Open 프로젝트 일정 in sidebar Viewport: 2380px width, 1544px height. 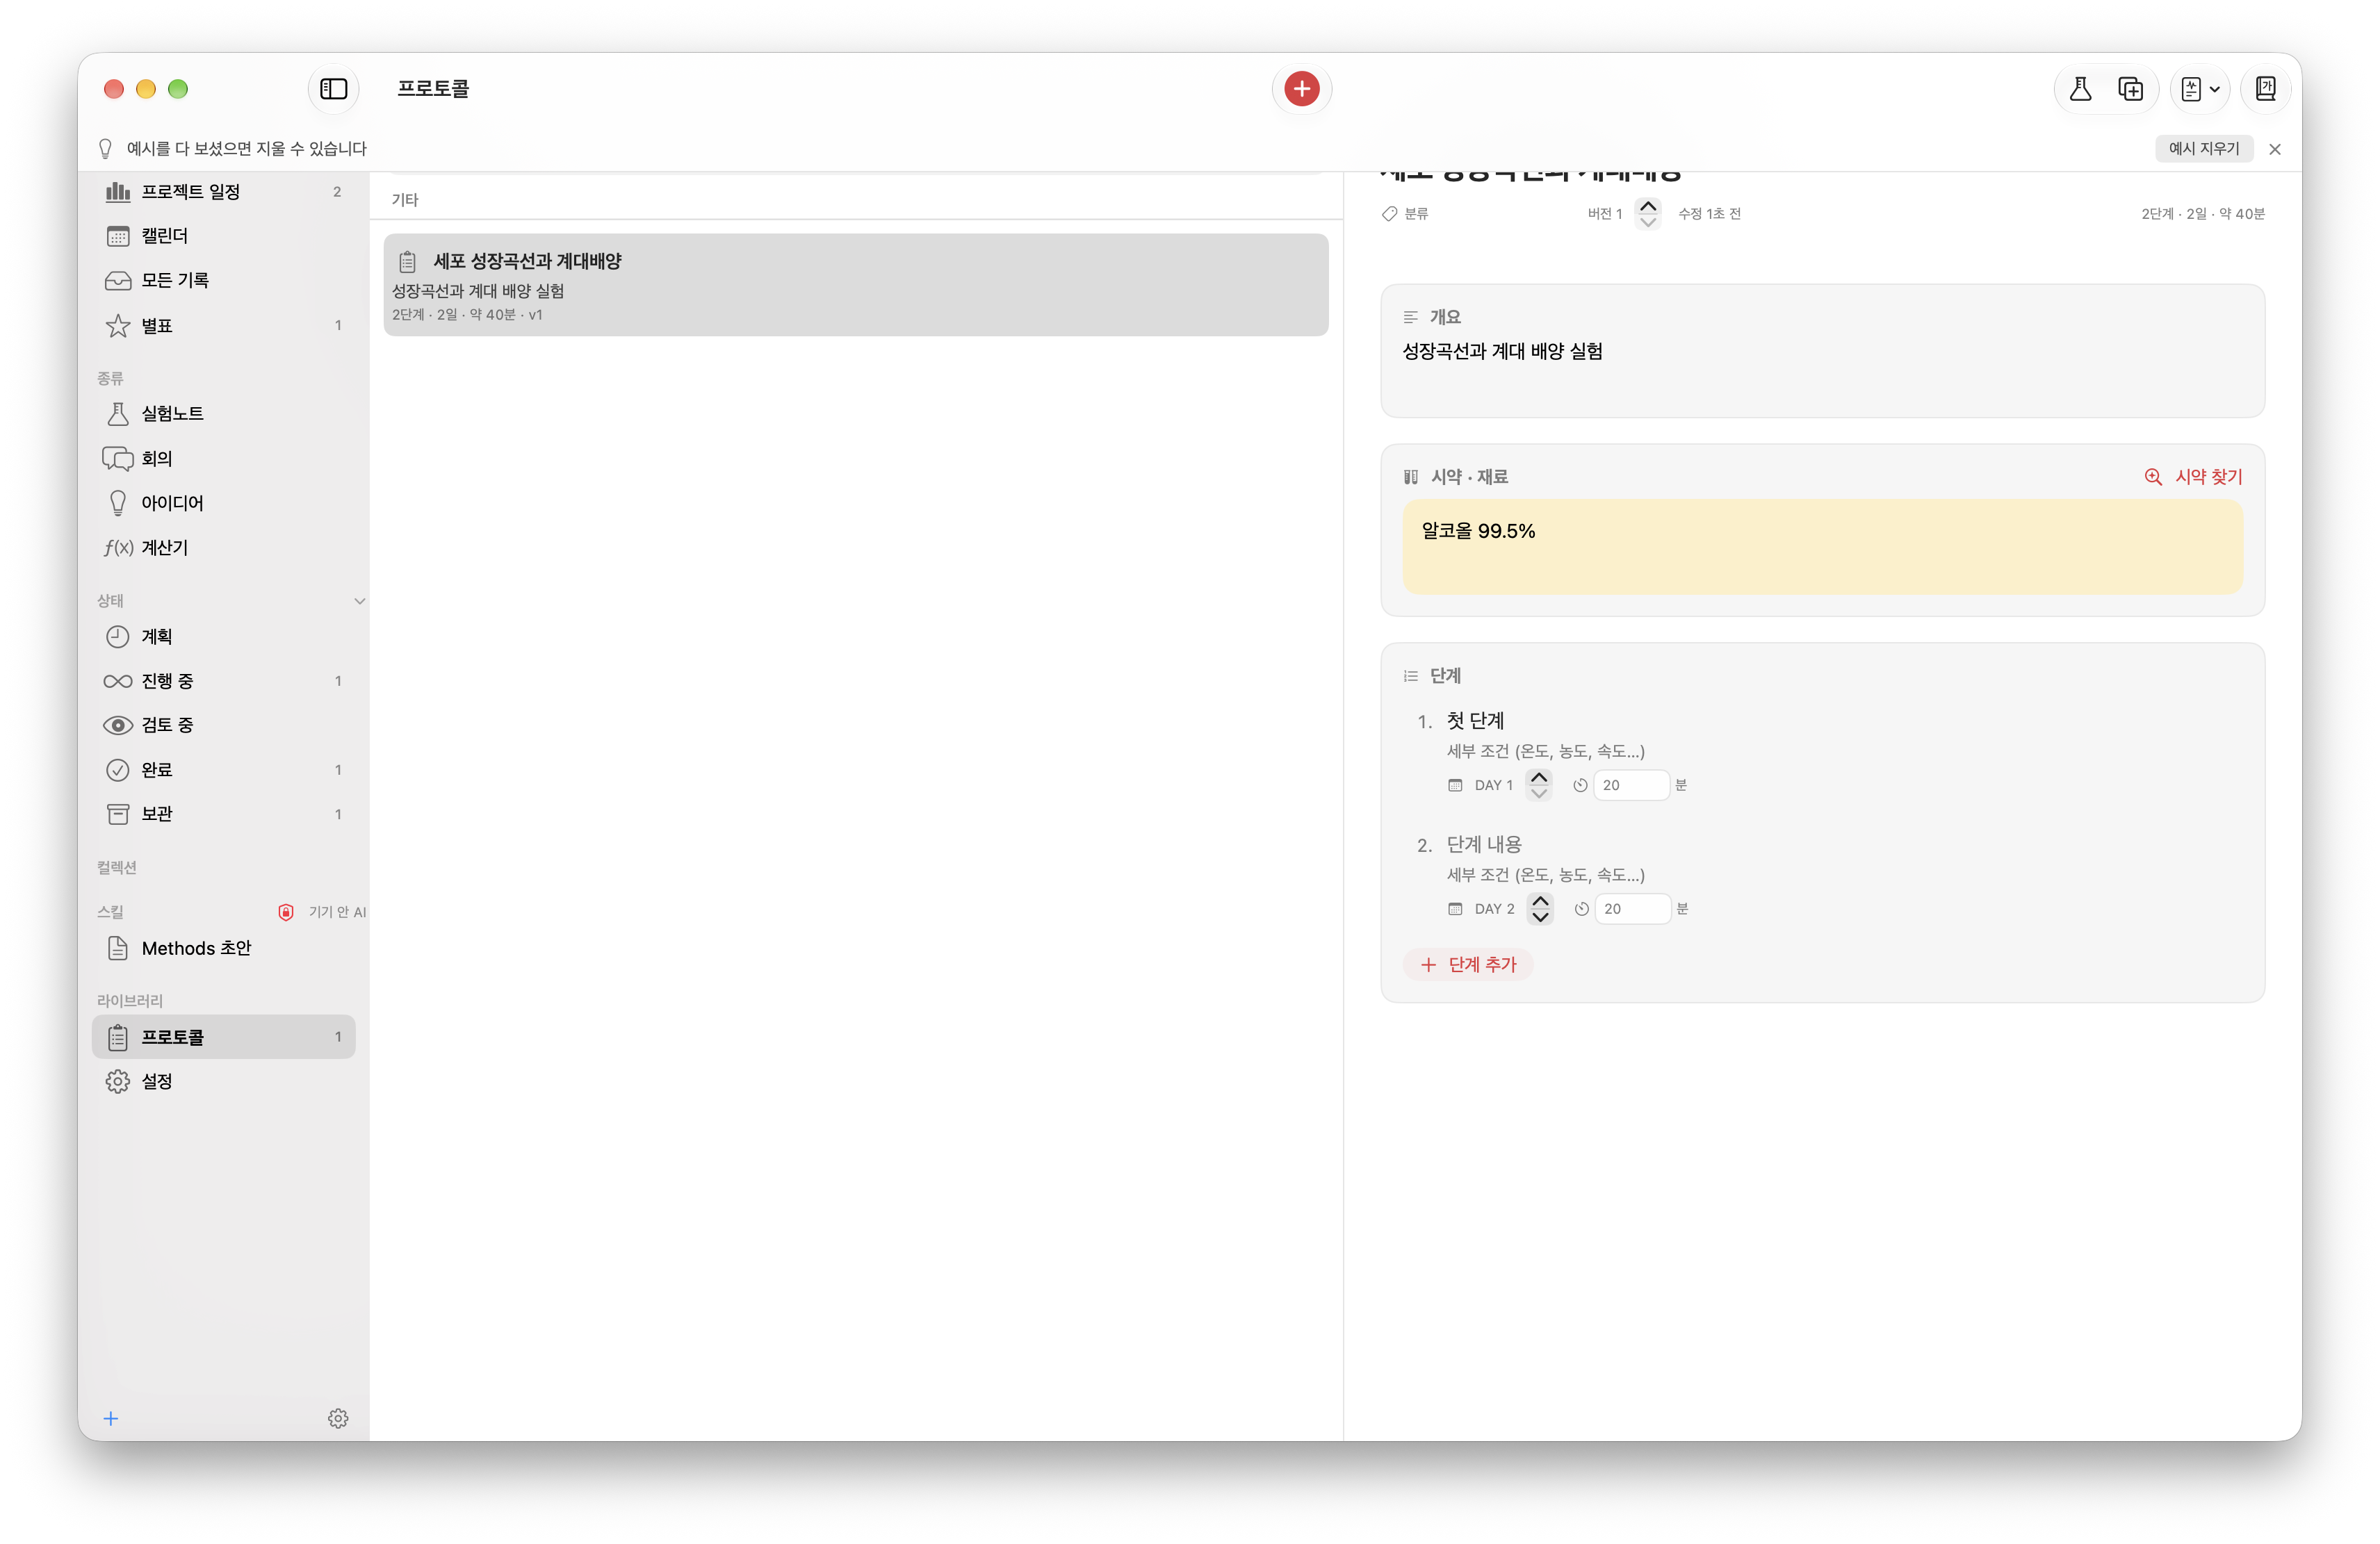(x=224, y=191)
